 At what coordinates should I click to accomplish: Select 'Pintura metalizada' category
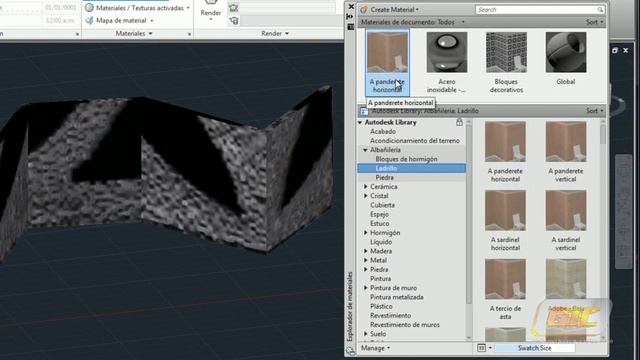(396, 297)
